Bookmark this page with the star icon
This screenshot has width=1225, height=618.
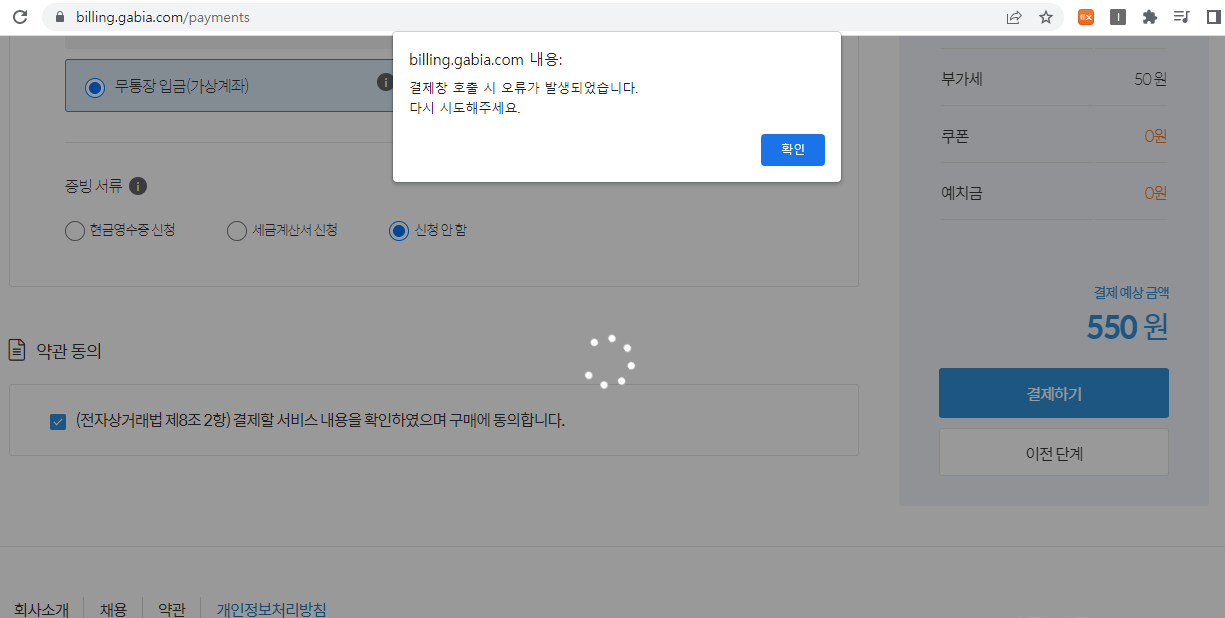tap(1046, 17)
